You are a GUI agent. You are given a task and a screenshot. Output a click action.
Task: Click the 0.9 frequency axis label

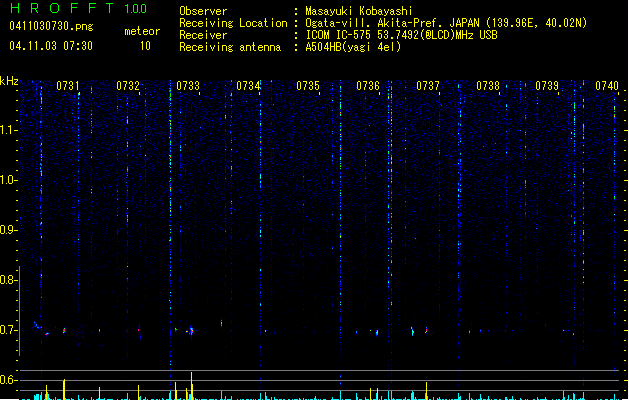click(x=9, y=230)
